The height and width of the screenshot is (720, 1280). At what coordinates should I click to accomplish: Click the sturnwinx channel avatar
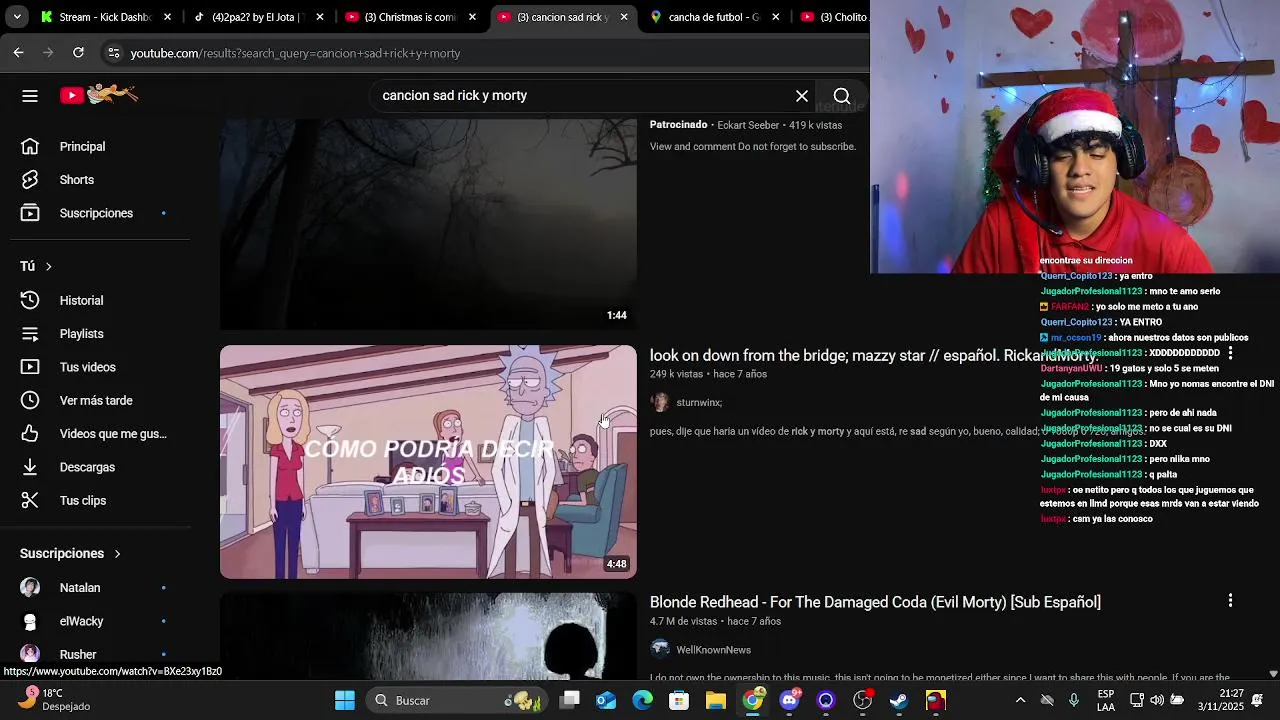click(660, 402)
